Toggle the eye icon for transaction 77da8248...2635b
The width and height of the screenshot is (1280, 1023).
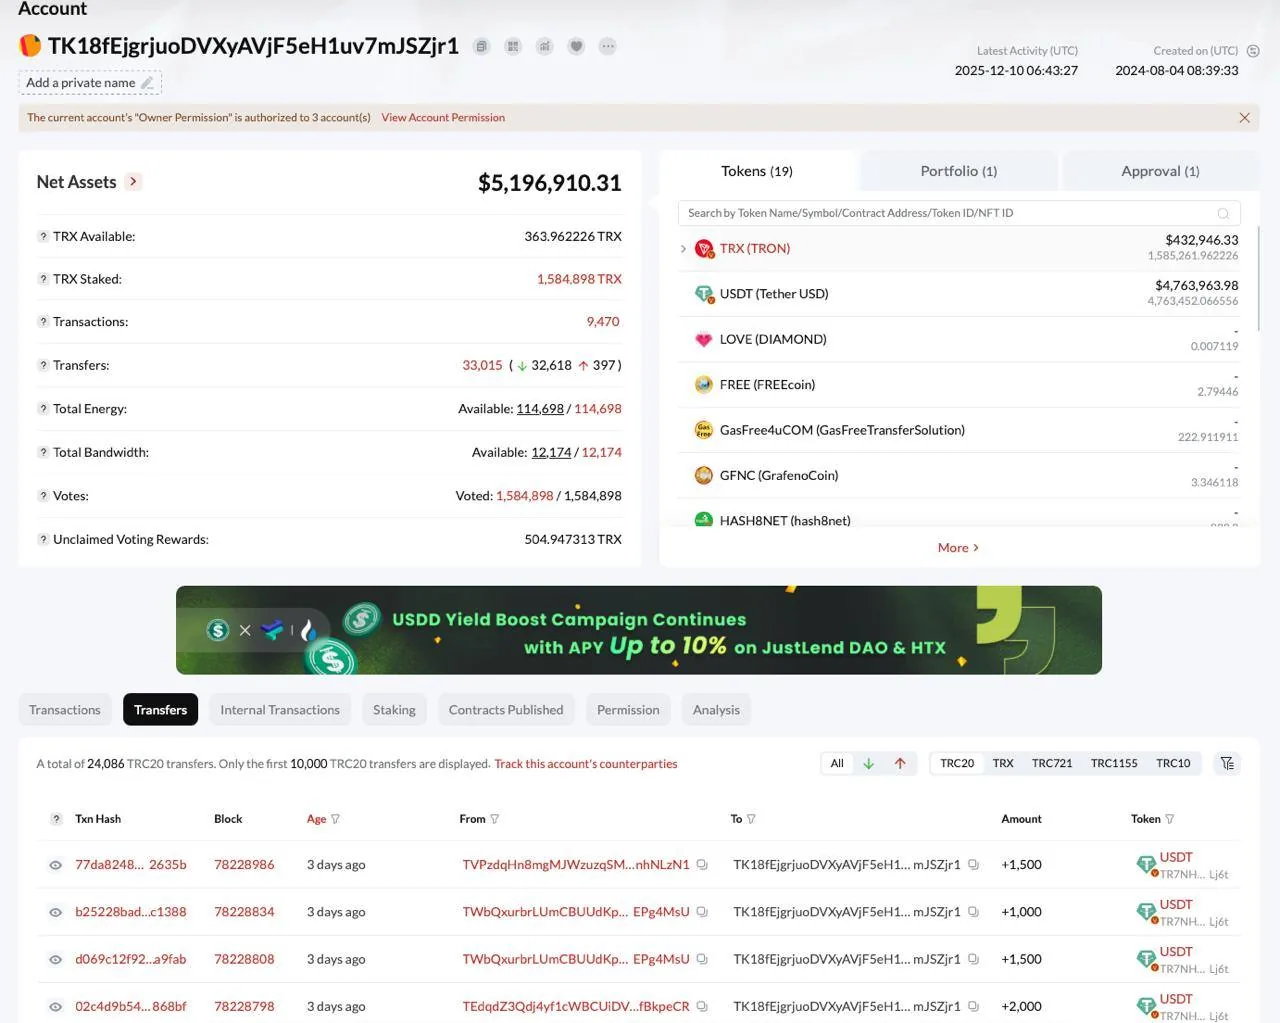56,865
